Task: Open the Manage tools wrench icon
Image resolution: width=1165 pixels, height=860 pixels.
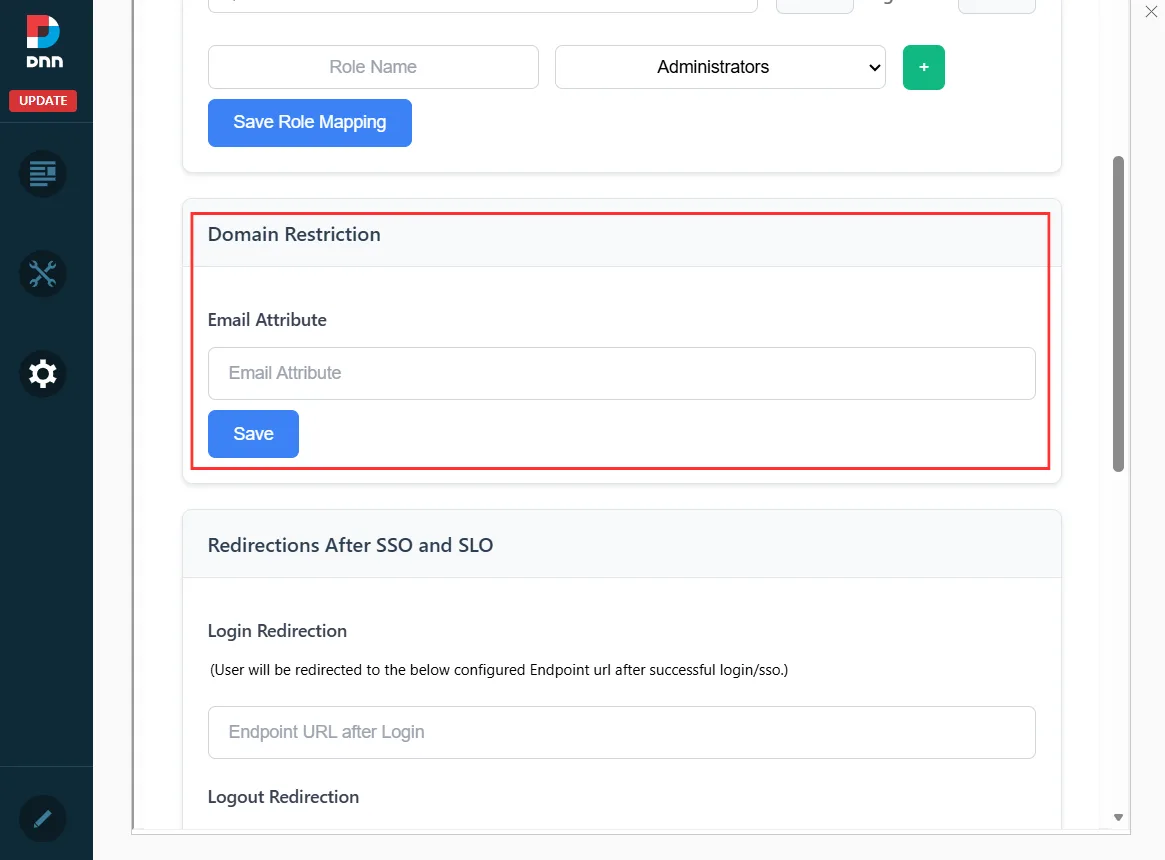Action: click(x=42, y=274)
